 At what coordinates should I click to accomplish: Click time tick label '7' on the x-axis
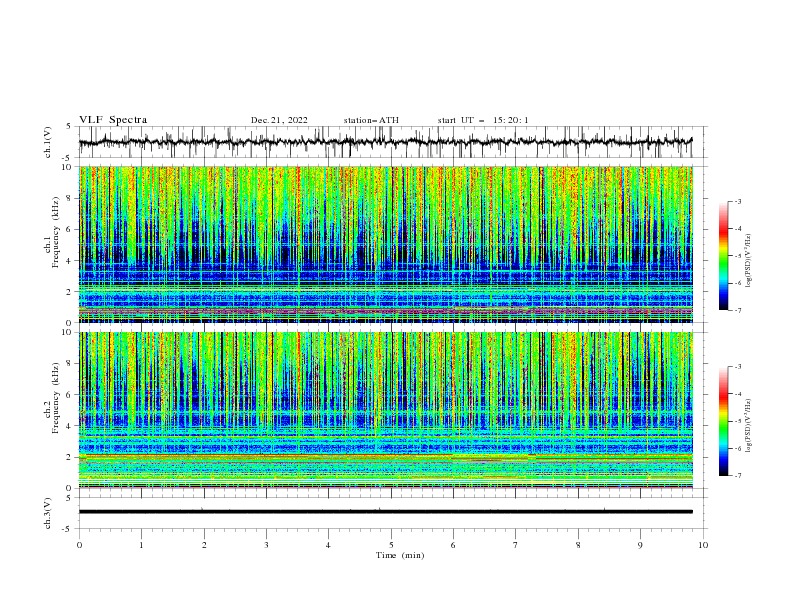pos(516,545)
